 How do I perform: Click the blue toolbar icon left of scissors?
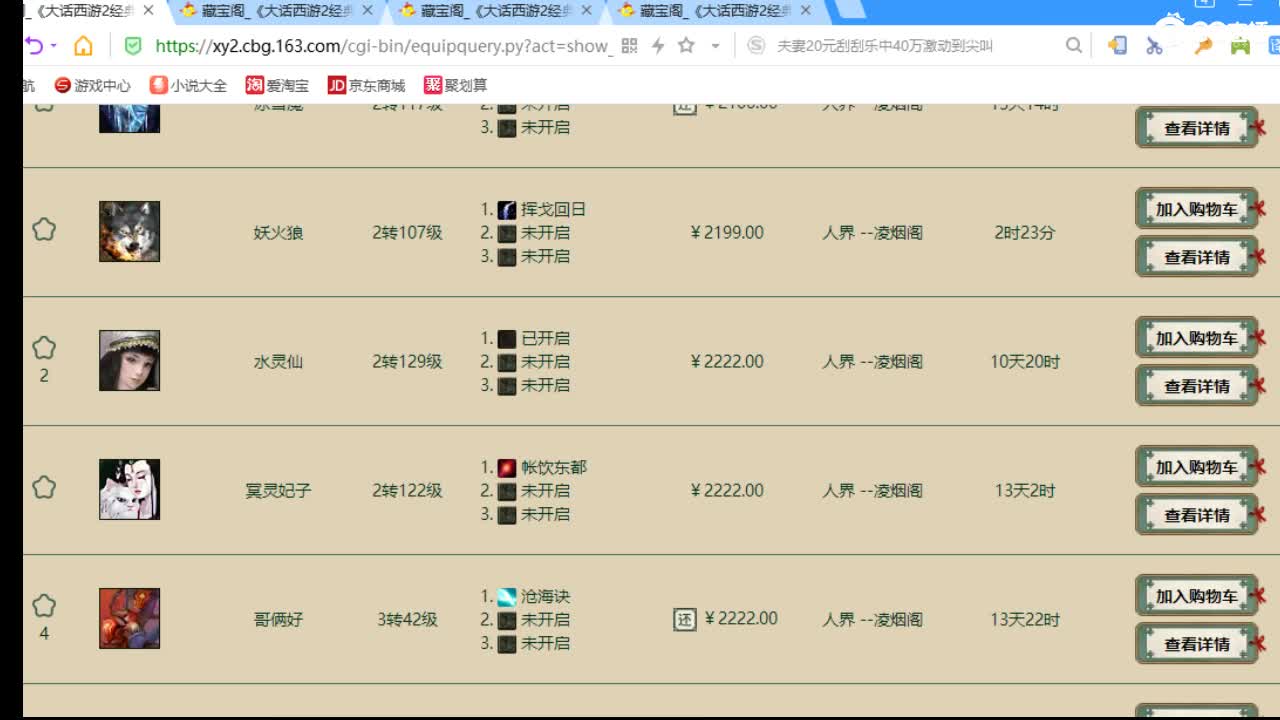pyautogui.click(x=1117, y=46)
